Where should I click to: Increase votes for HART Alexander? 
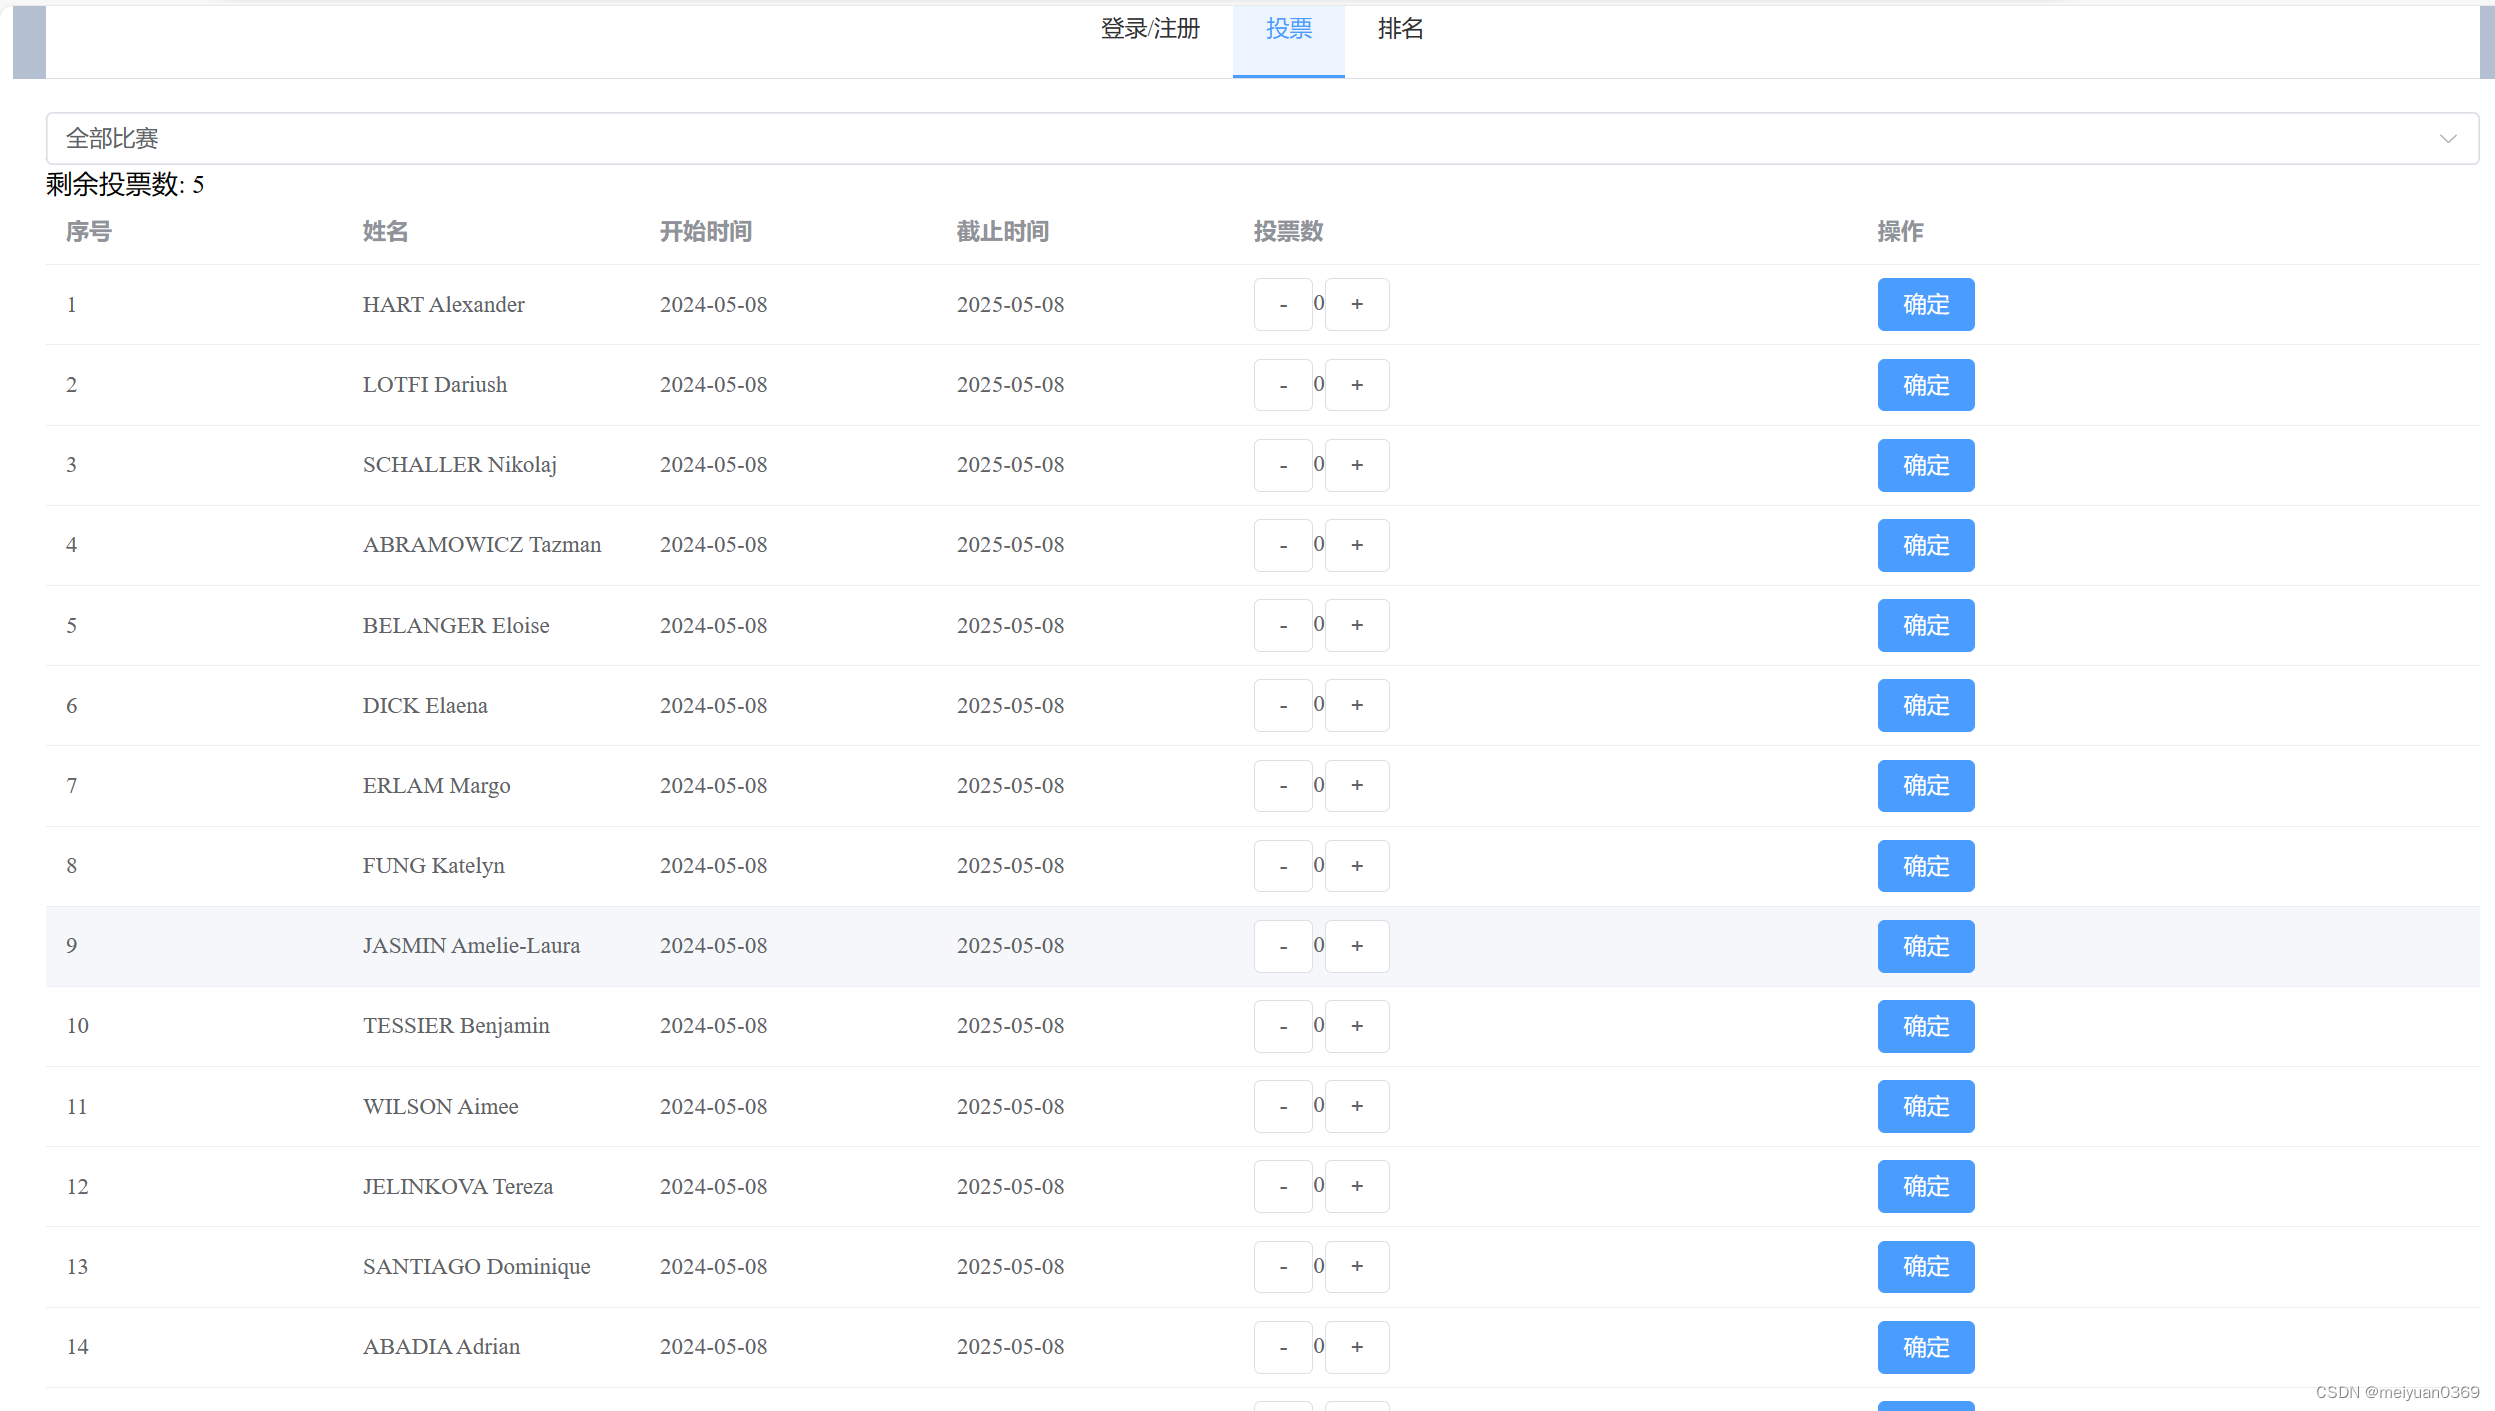coord(1356,304)
